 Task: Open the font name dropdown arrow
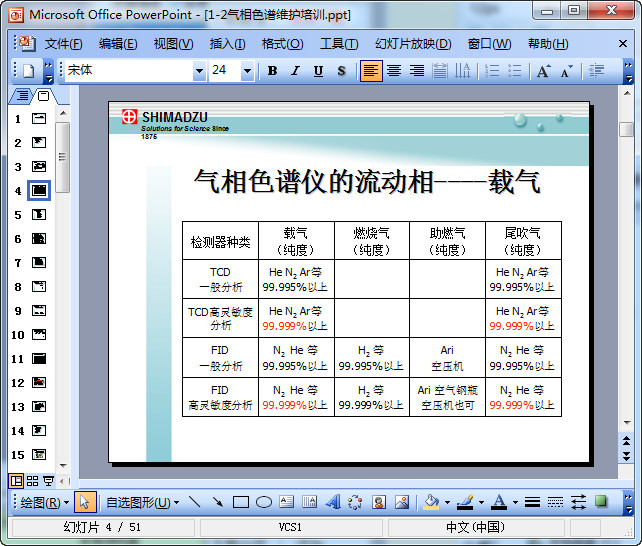tap(199, 71)
